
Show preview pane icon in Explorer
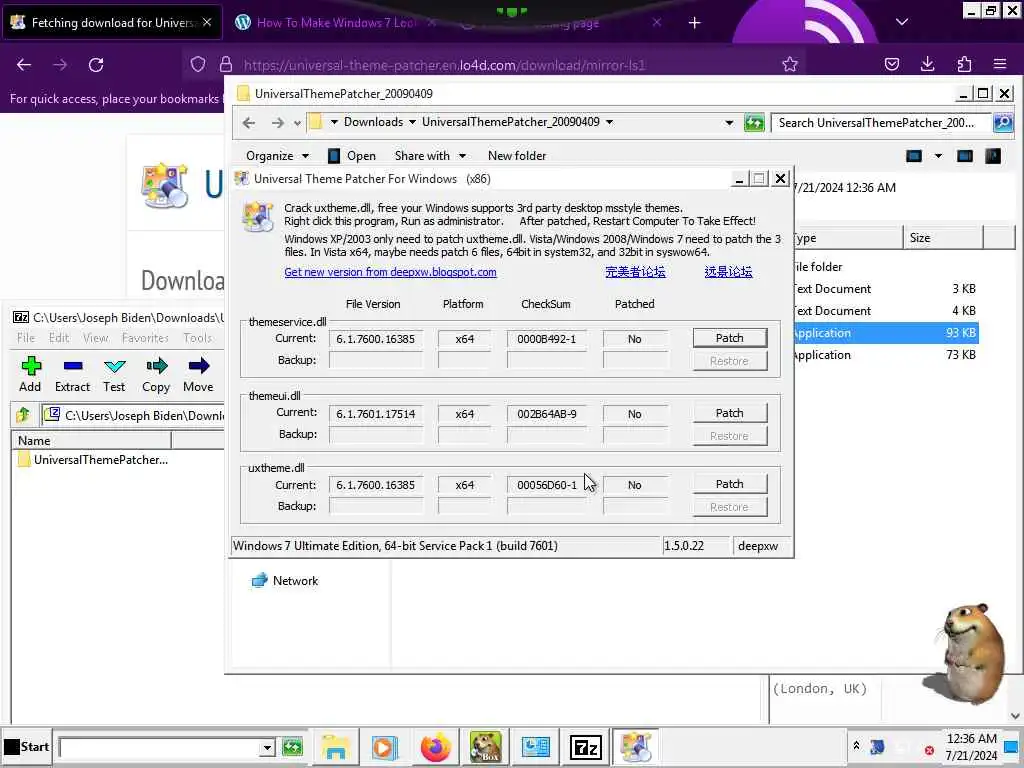pos(965,155)
